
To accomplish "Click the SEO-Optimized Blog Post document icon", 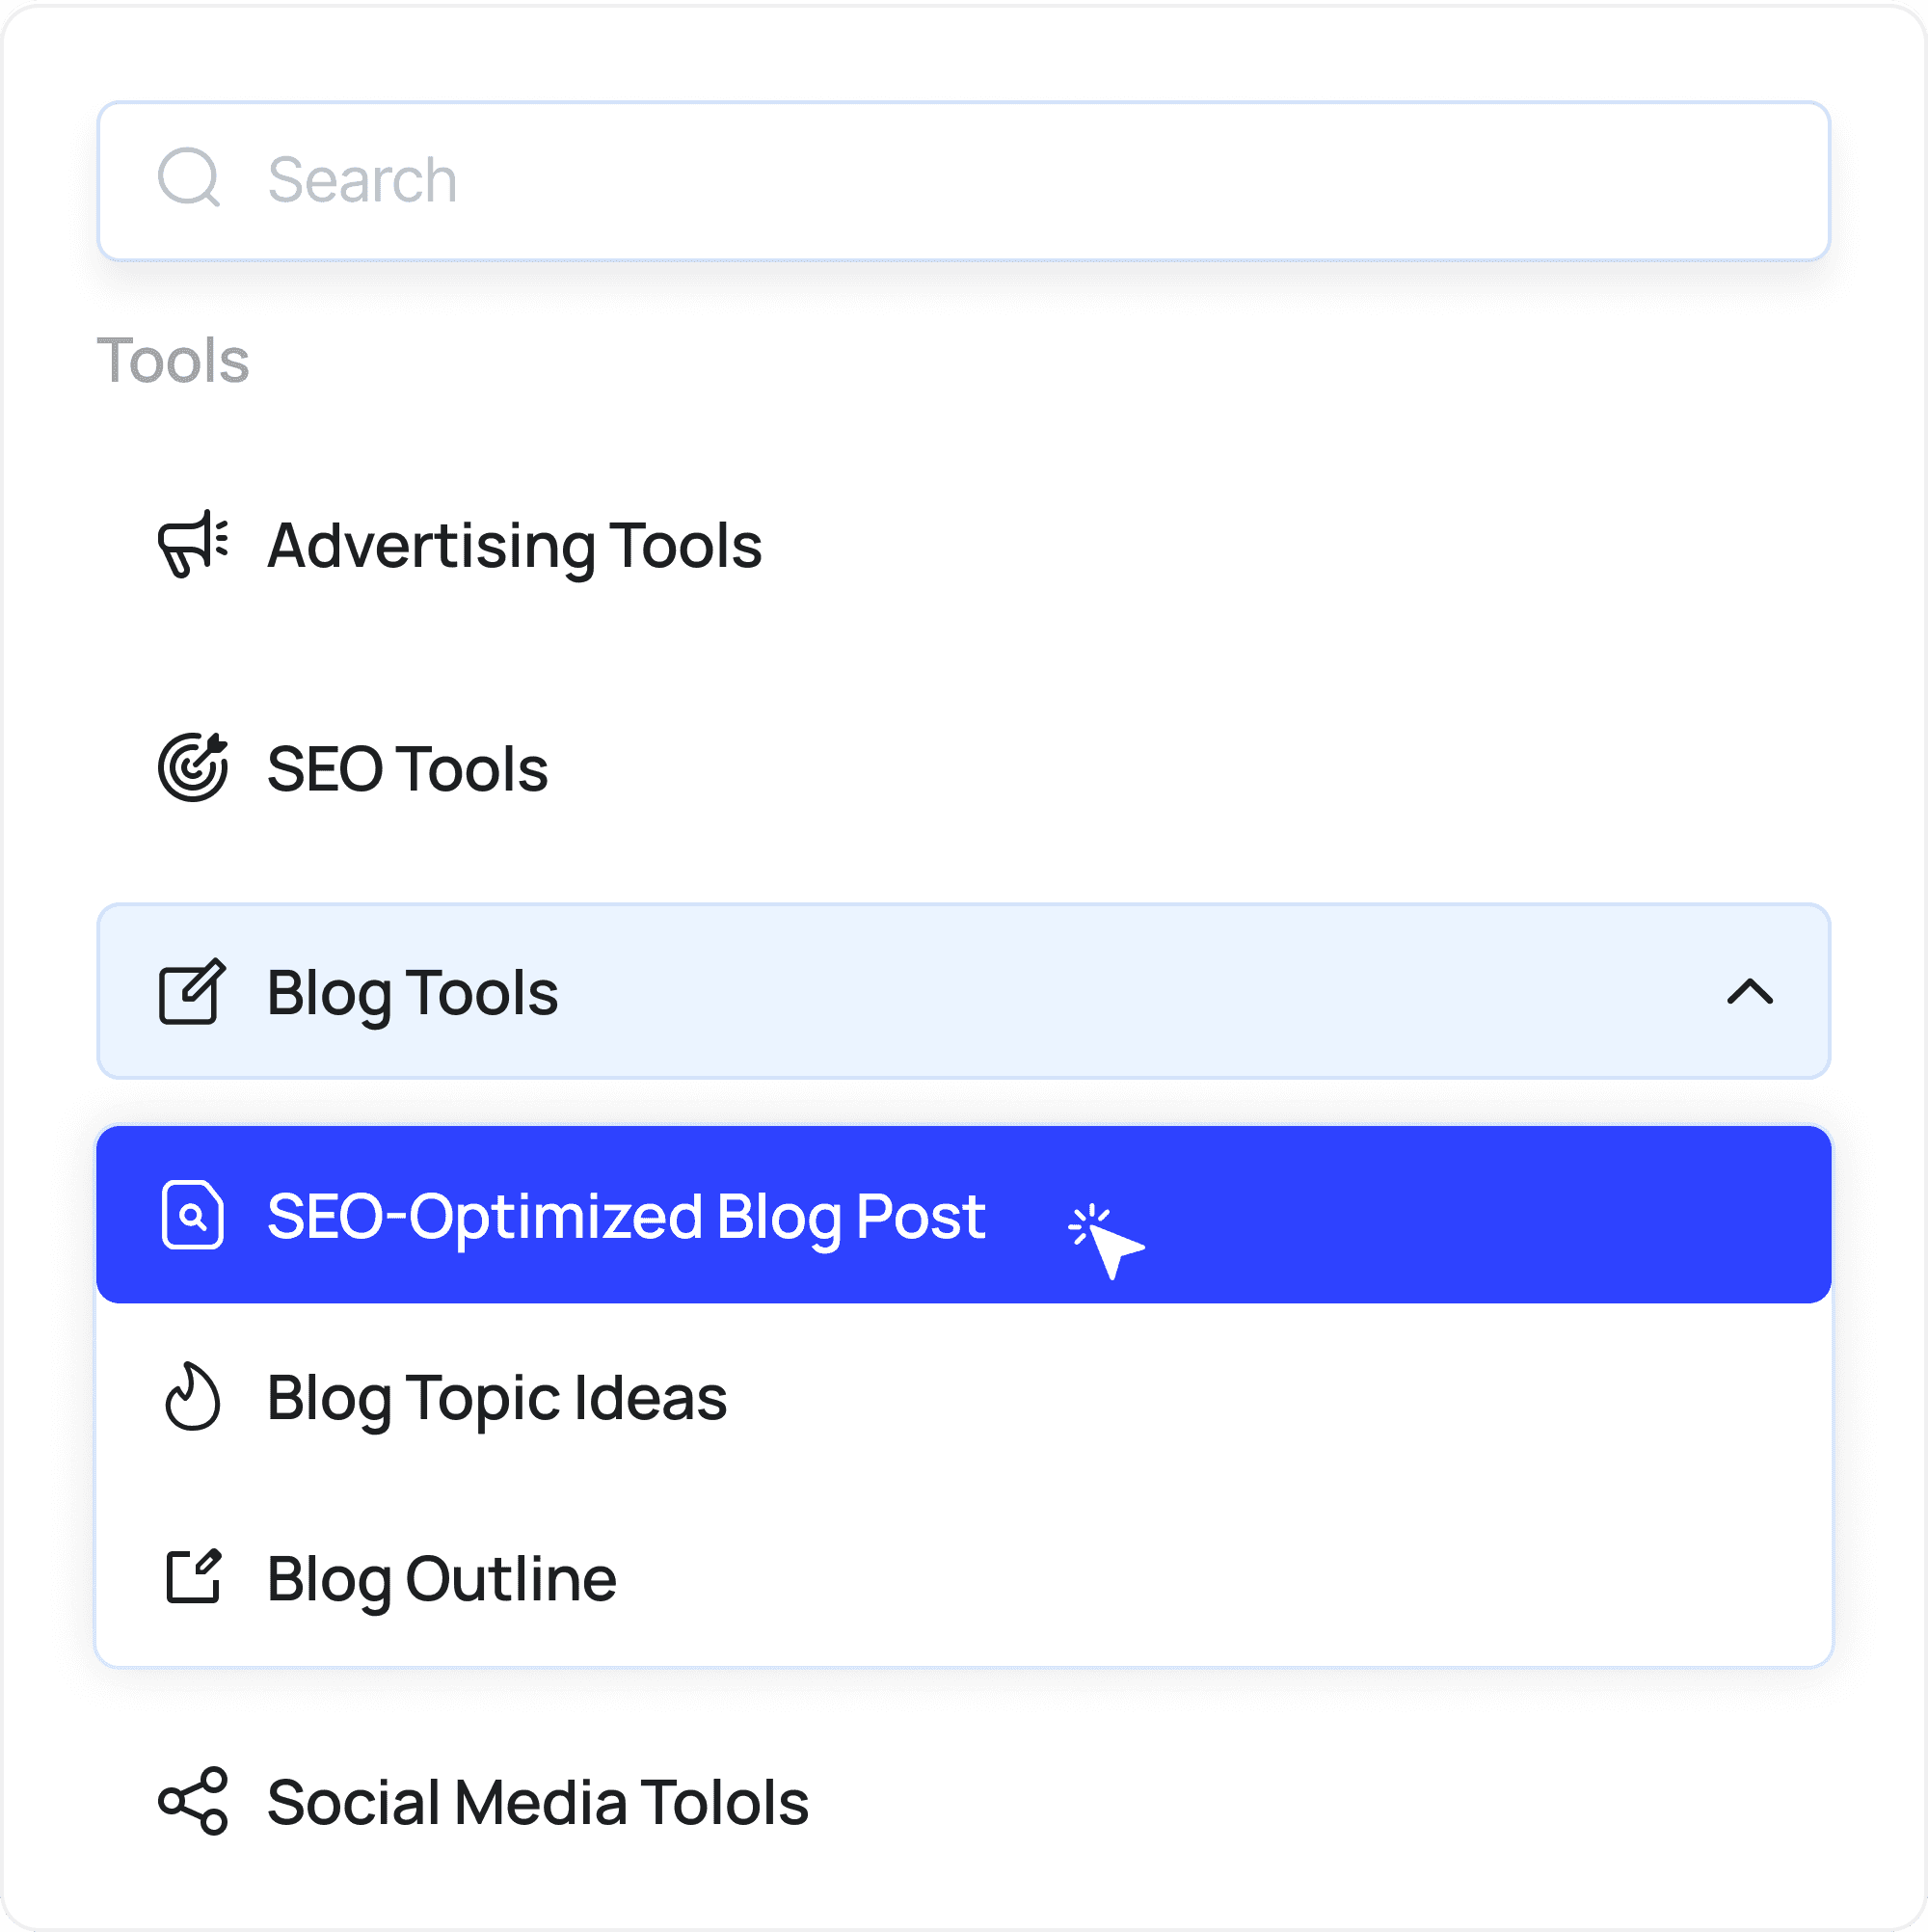I will pyautogui.click(x=192, y=1215).
